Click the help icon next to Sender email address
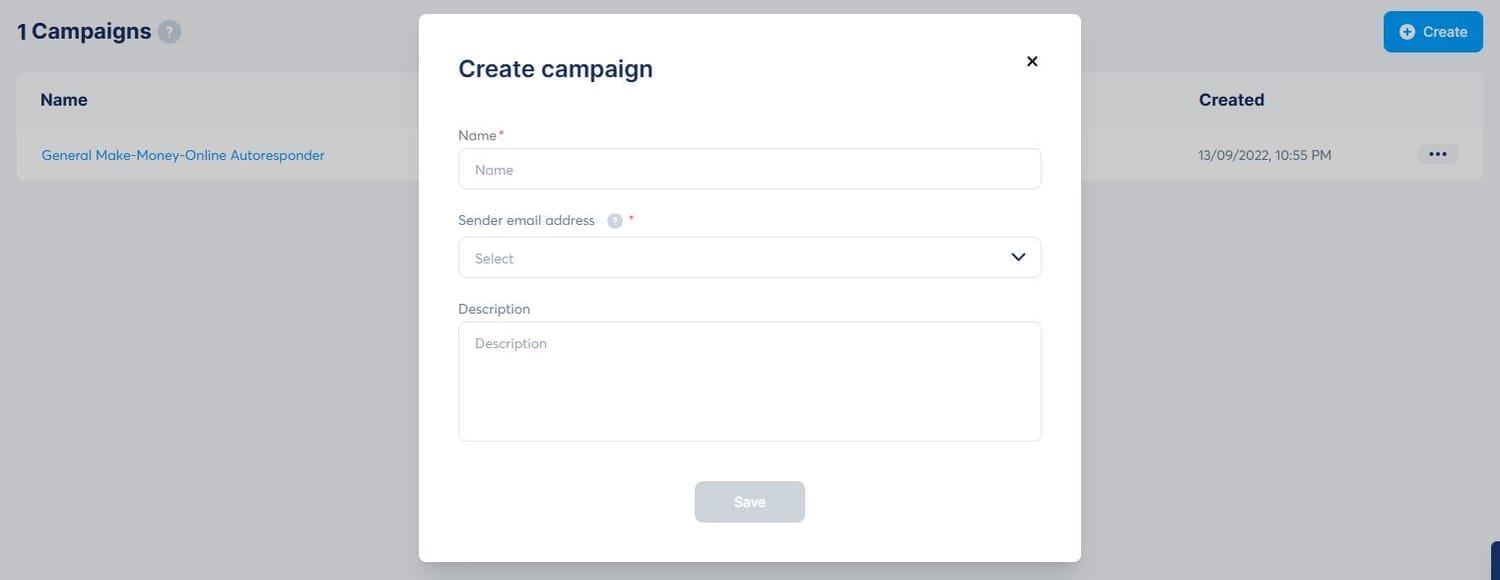 (x=615, y=221)
